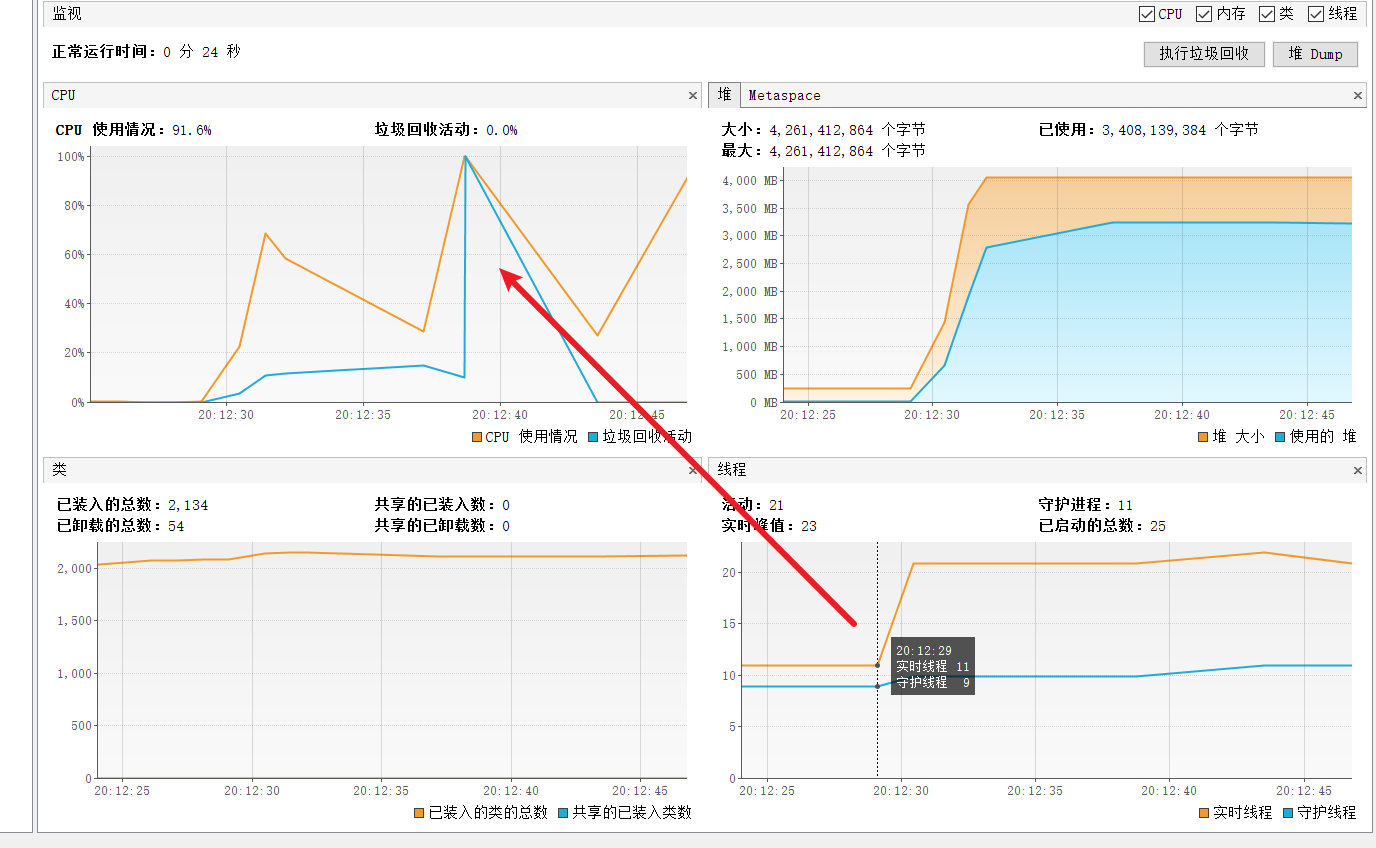Select the 堆 tab
1376x848 pixels.
coord(724,96)
